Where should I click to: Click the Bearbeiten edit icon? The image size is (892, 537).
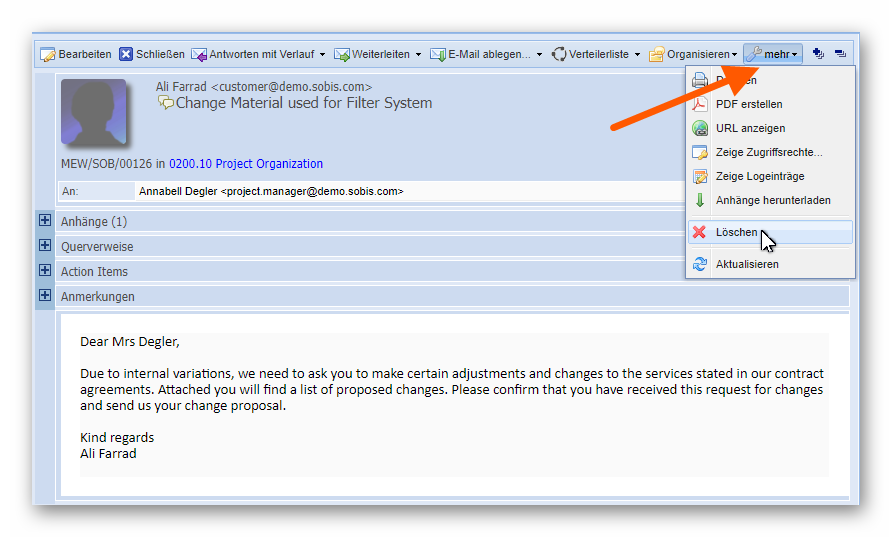tap(47, 55)
